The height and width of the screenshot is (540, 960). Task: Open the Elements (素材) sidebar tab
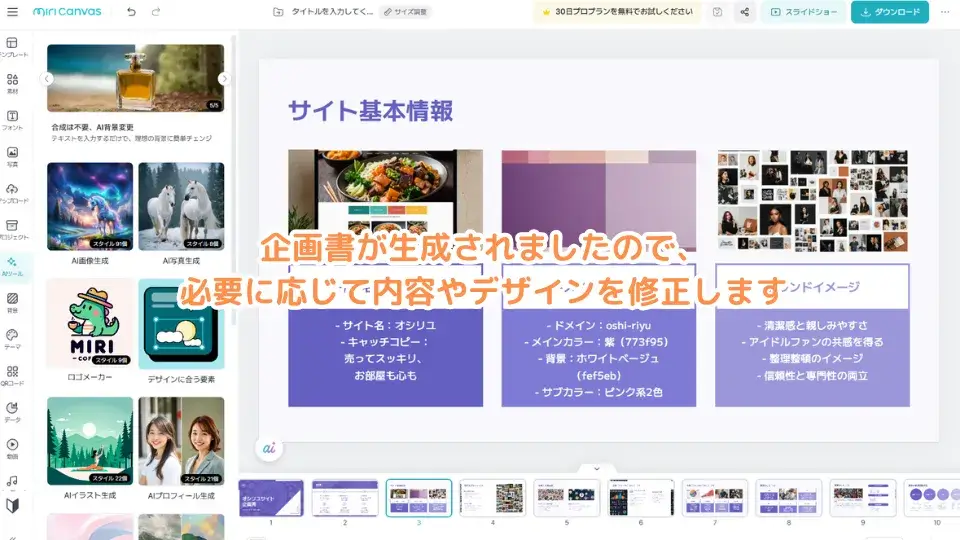pyautogui.click(x=12, y=84)
